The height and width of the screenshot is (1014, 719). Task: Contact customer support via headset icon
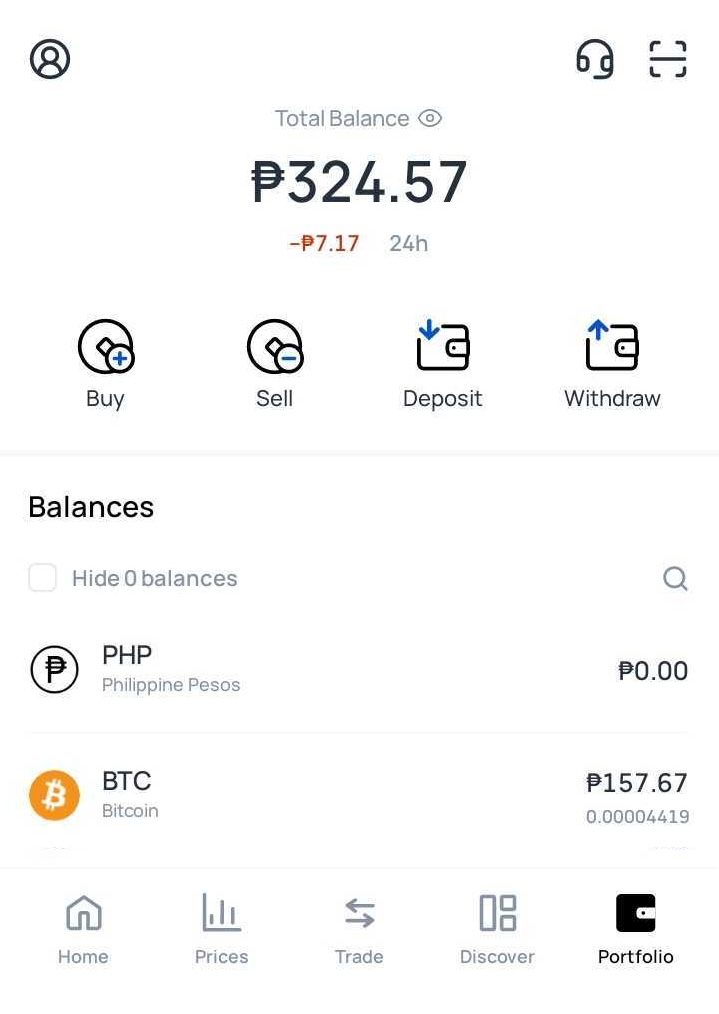595,60
